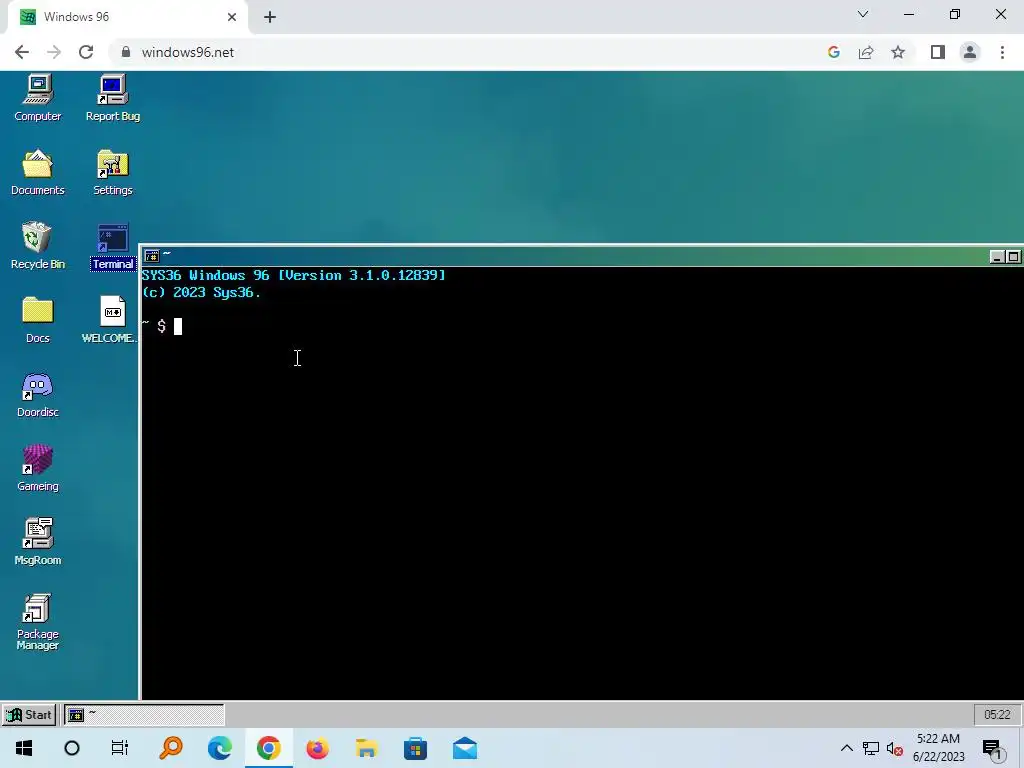This screenshot has height=768, width=1024.
Task: Select the Windows 96 browser tab
Action: [x=127, y=17]
